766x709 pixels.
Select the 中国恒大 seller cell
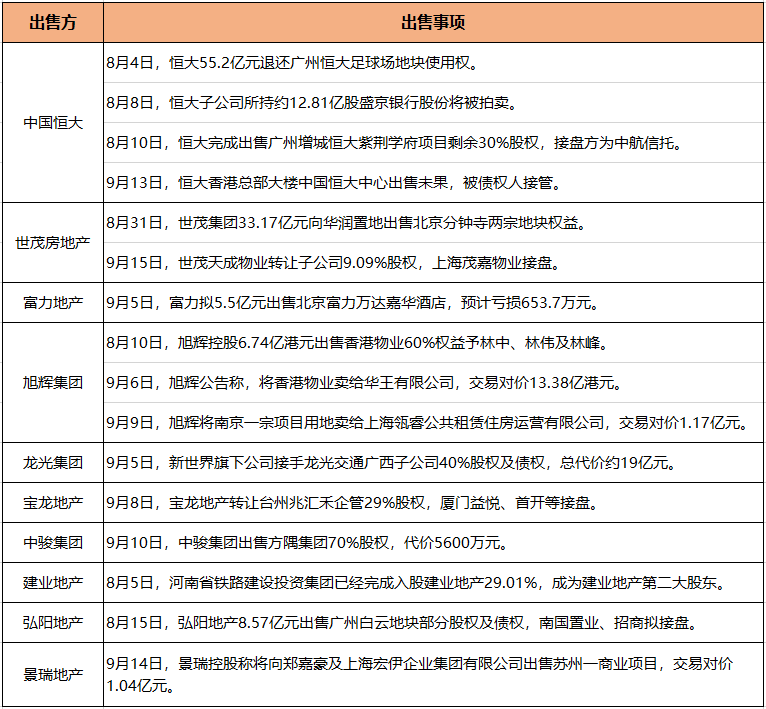coord(52,123)
